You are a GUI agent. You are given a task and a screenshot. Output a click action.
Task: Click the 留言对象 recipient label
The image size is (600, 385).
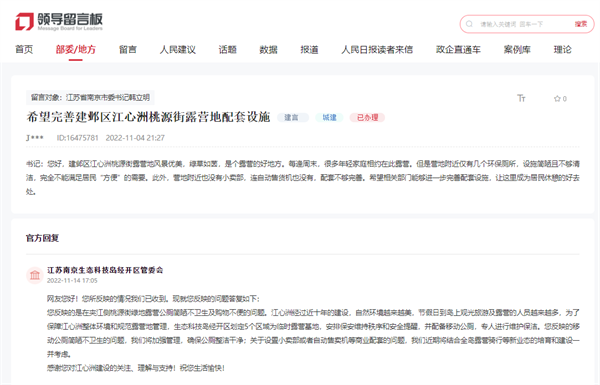[x=90, y=98]
